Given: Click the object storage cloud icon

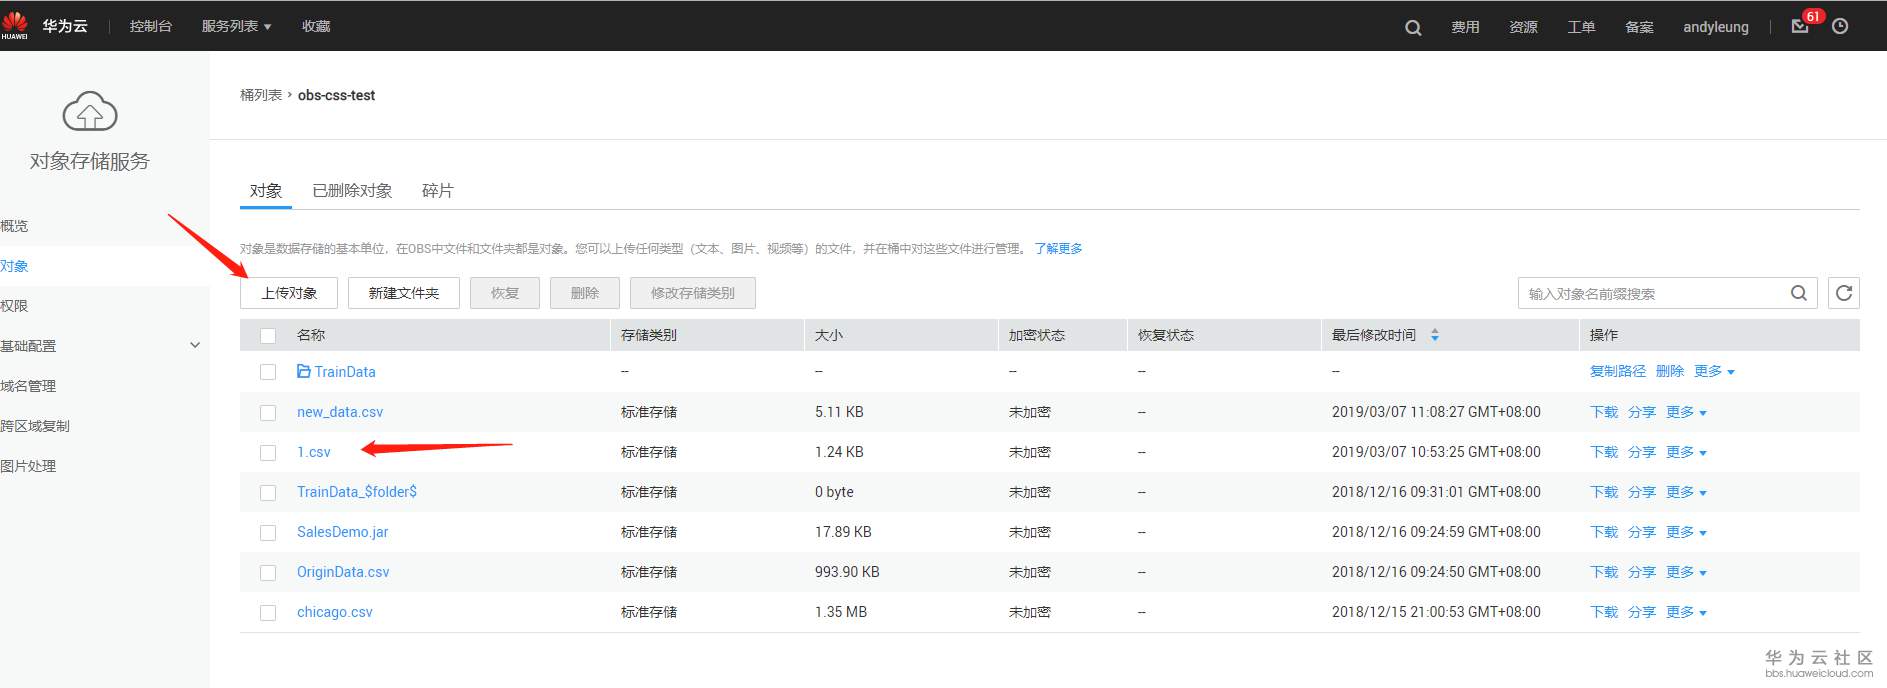Looking at the screenshot, I should point(90,111).
